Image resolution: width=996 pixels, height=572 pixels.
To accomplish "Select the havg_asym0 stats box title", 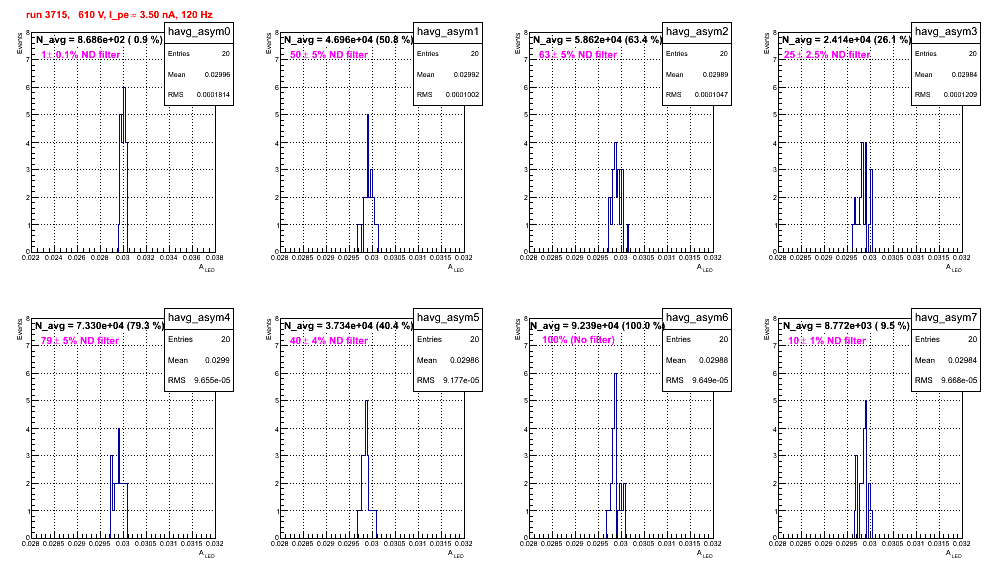I will click(199, 32).
